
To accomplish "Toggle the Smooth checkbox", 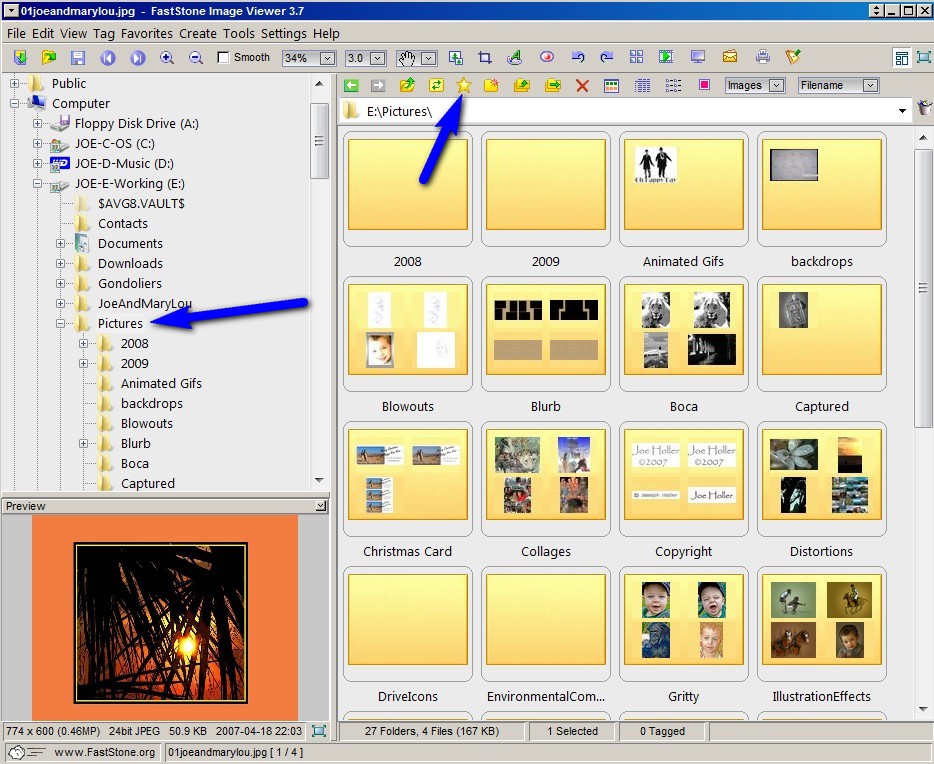I will [223, 57].
